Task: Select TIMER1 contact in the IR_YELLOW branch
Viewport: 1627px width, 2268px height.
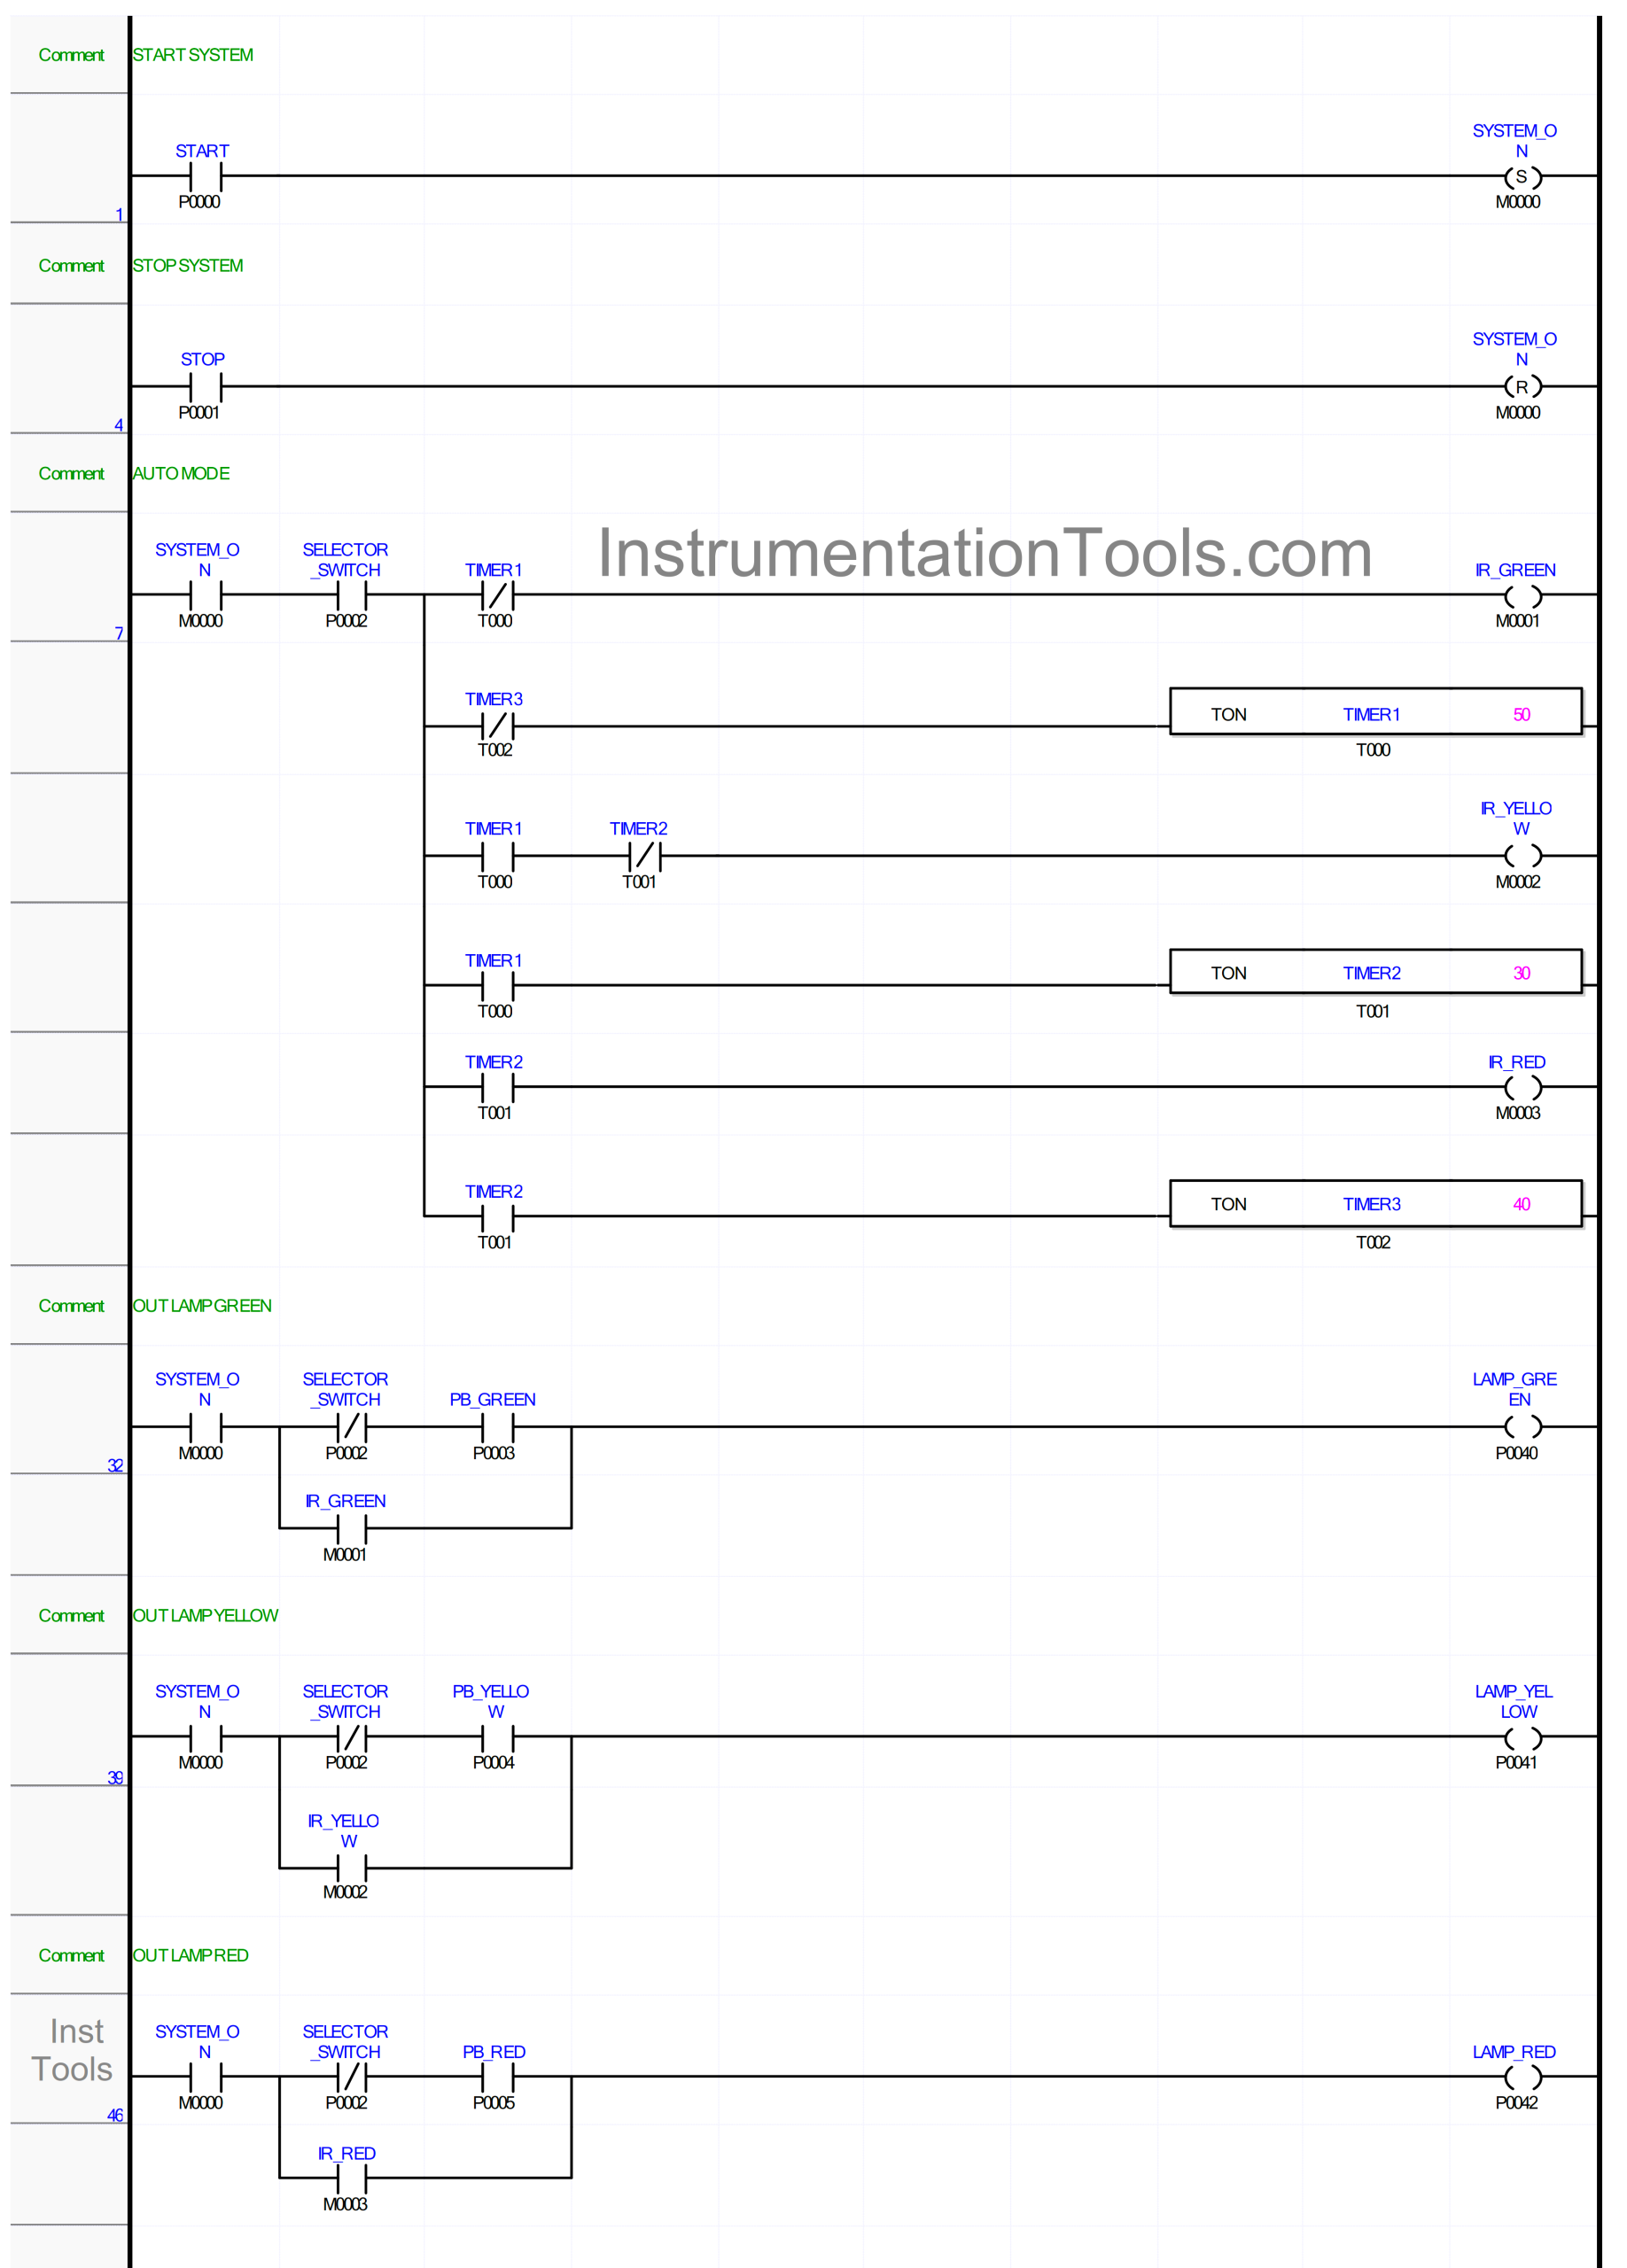Action: click(497, 856)
